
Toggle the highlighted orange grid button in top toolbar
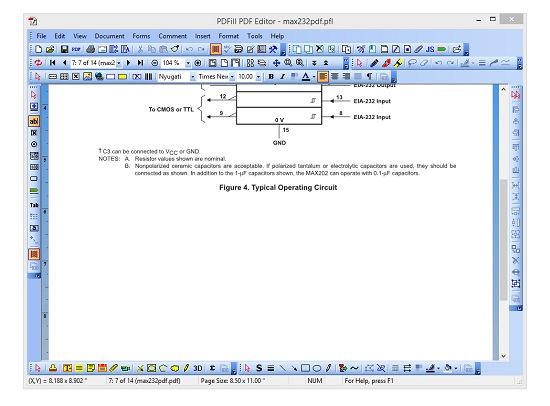click(215, 49)
